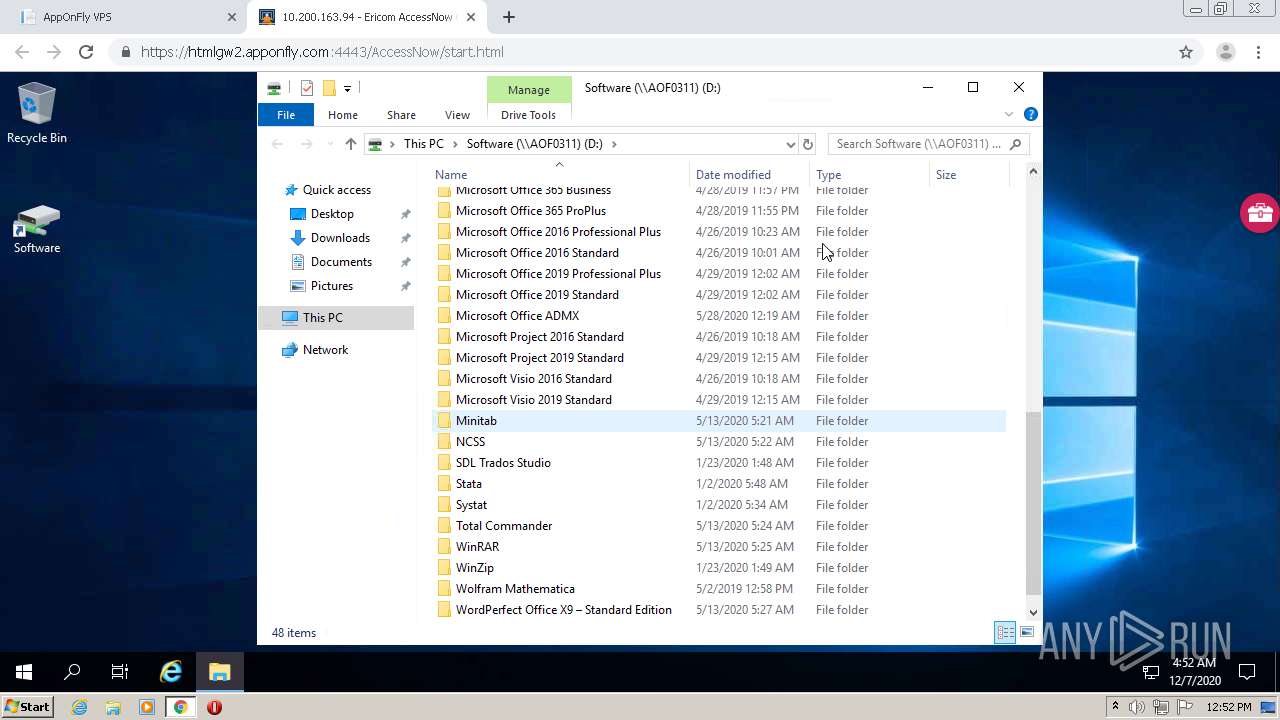Sort by the Size column header
The width and height of the screenshot is (1280, 720).
(969, 174)
